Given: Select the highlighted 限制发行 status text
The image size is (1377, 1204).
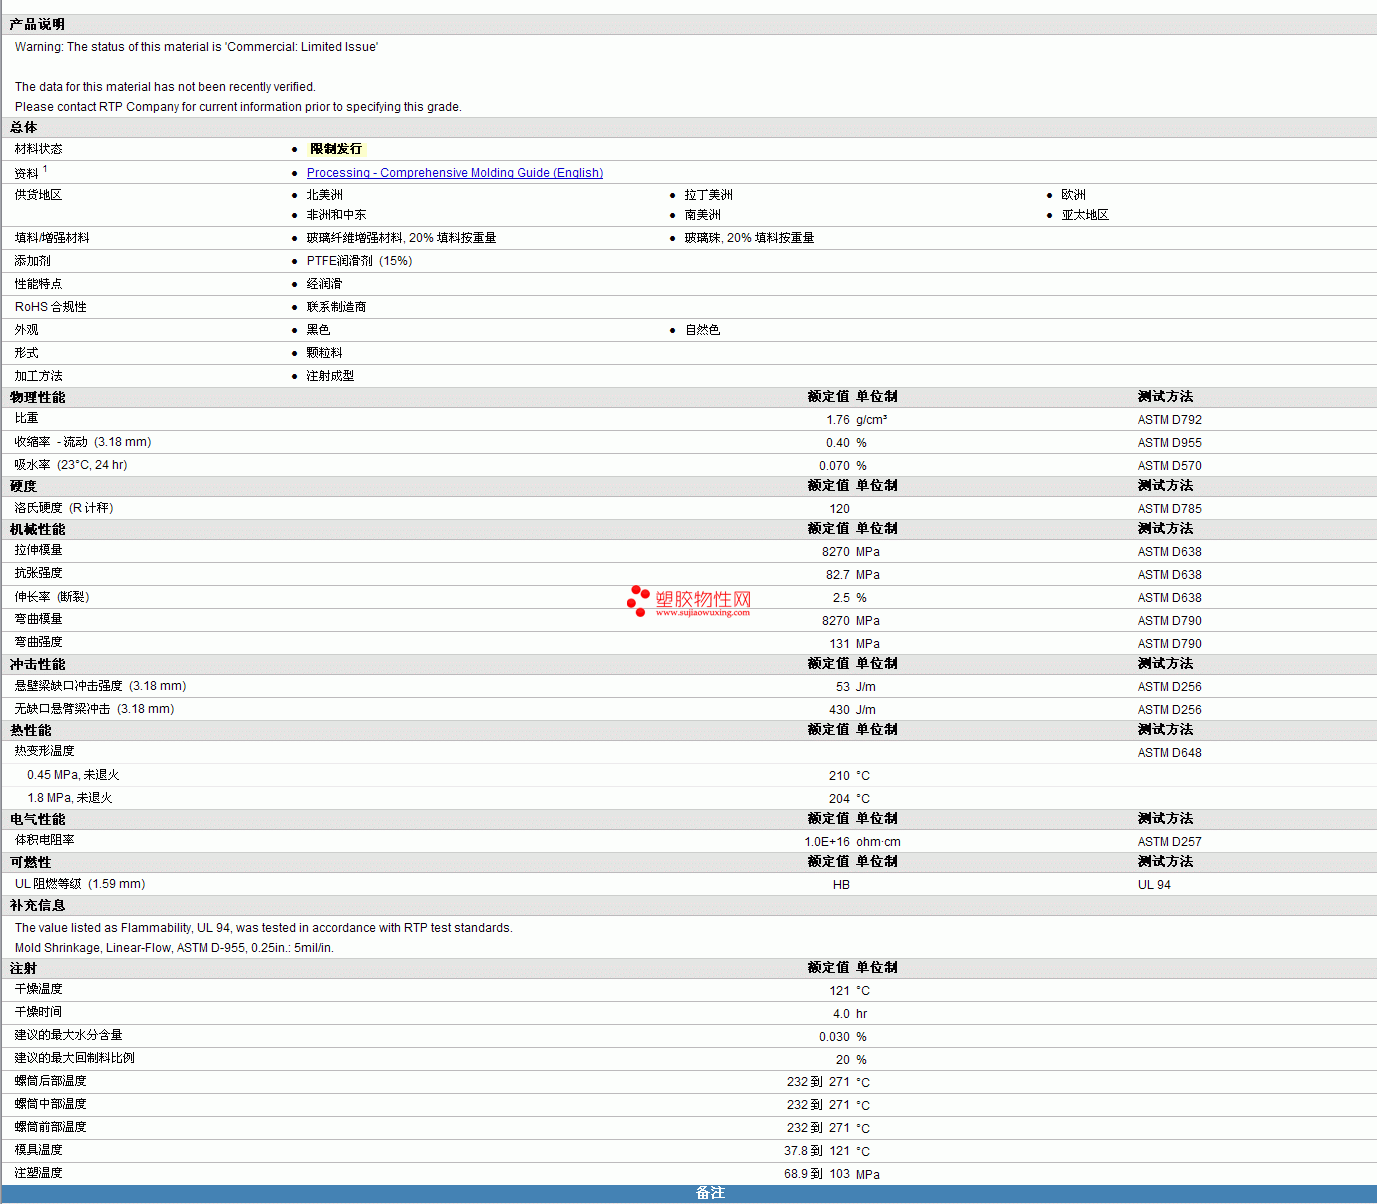Looking at the screenshot, I should point(335,149).
